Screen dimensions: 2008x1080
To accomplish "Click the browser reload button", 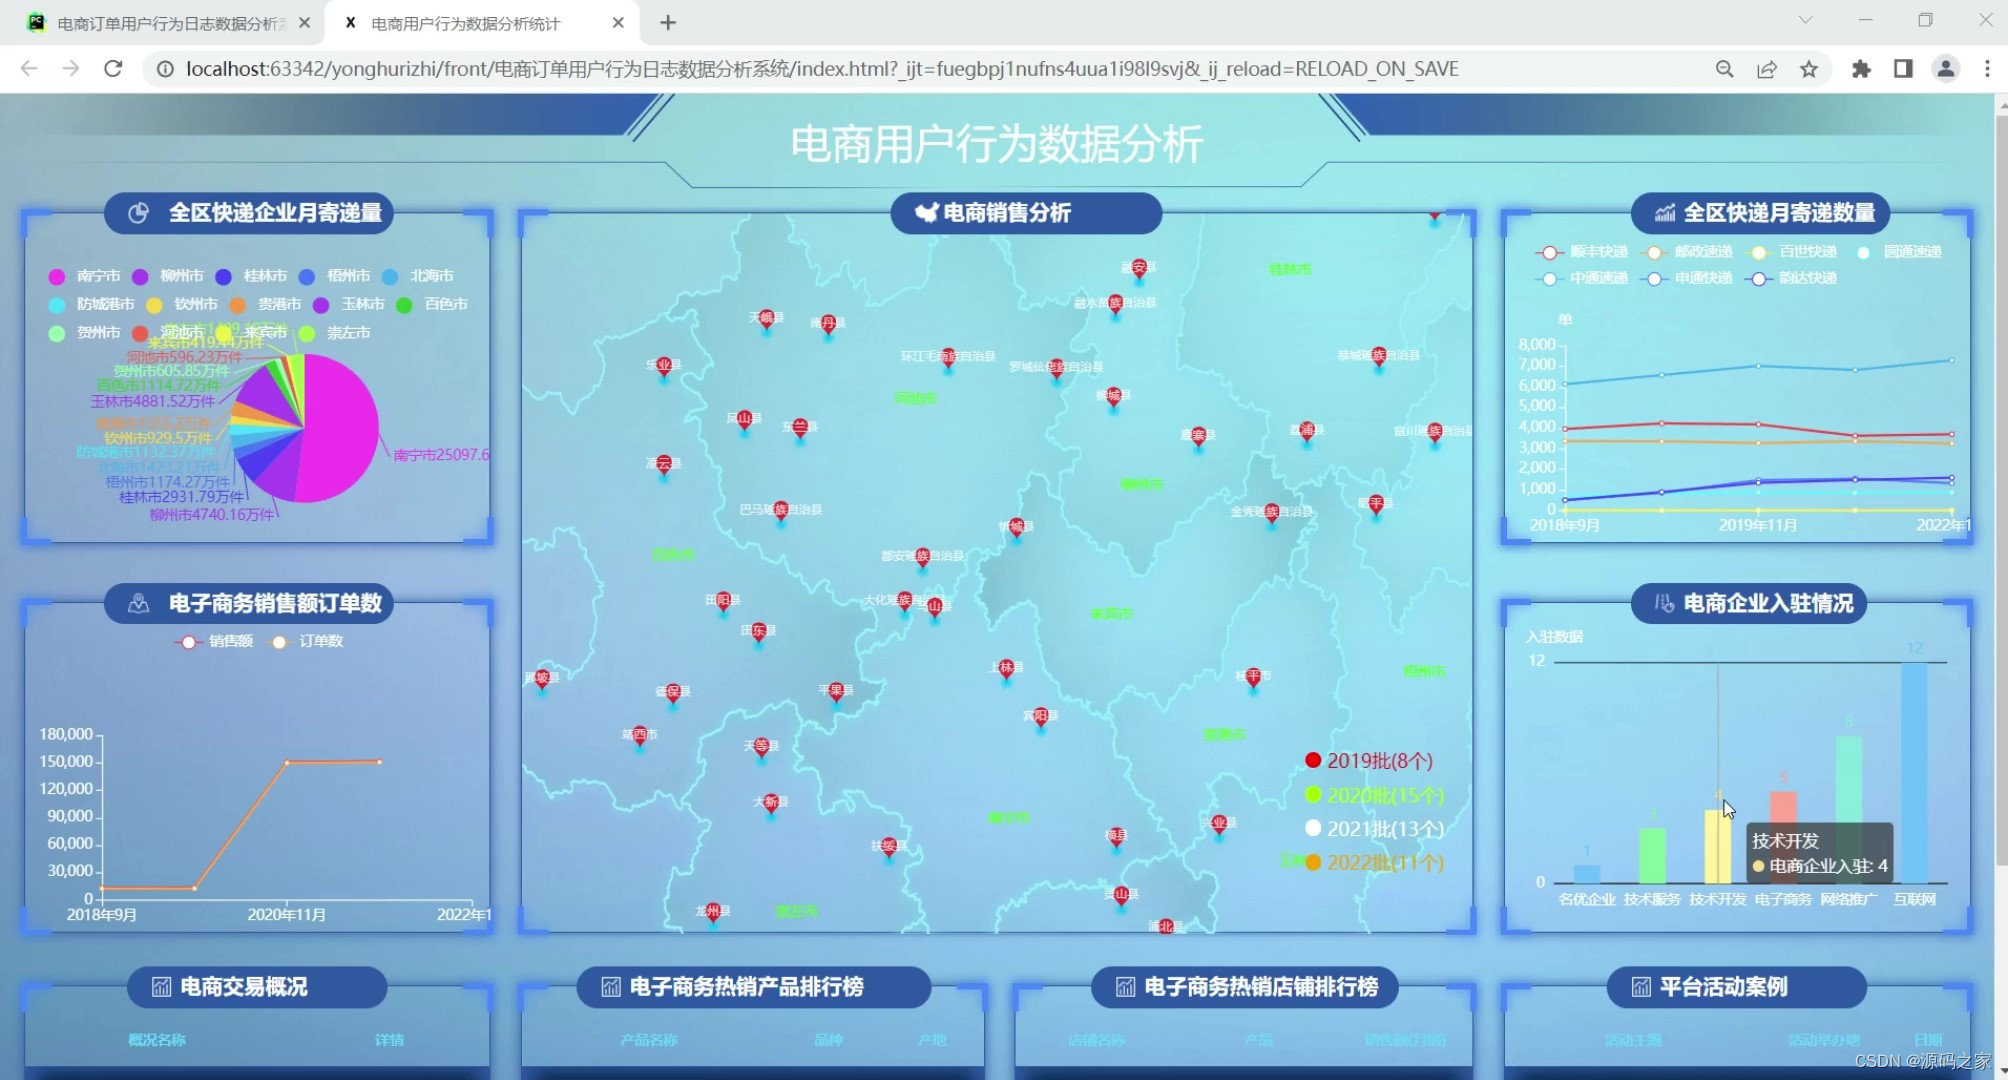I will (x=113, y=69).
